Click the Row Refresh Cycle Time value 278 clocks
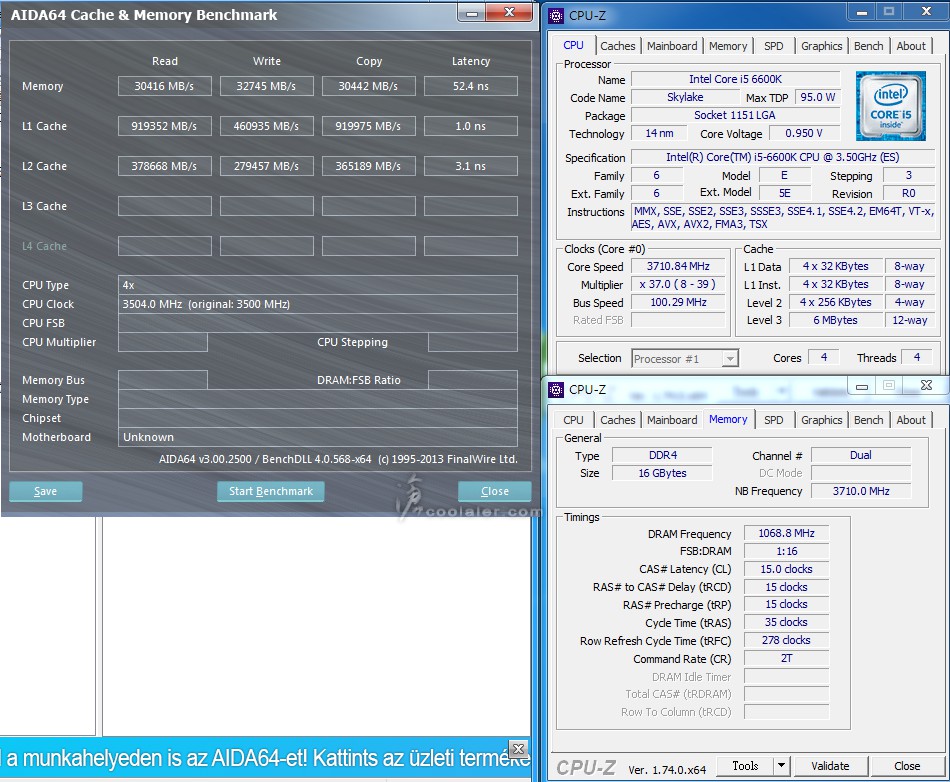This screenshot has width=950, height=782. (x=786, y=640)
